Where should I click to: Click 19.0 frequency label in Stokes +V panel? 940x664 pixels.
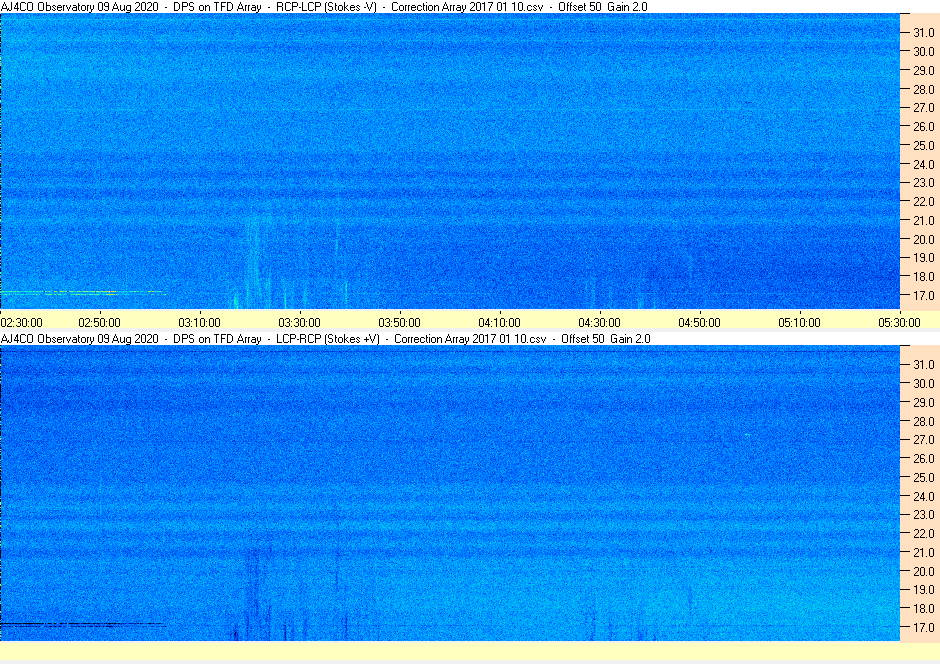(923, 590)
